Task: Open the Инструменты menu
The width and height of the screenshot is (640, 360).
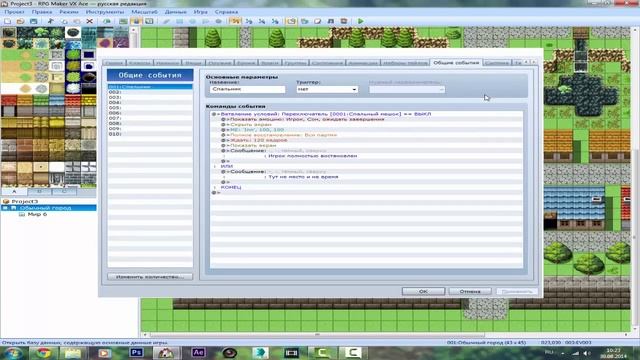Action: [104, 12]
